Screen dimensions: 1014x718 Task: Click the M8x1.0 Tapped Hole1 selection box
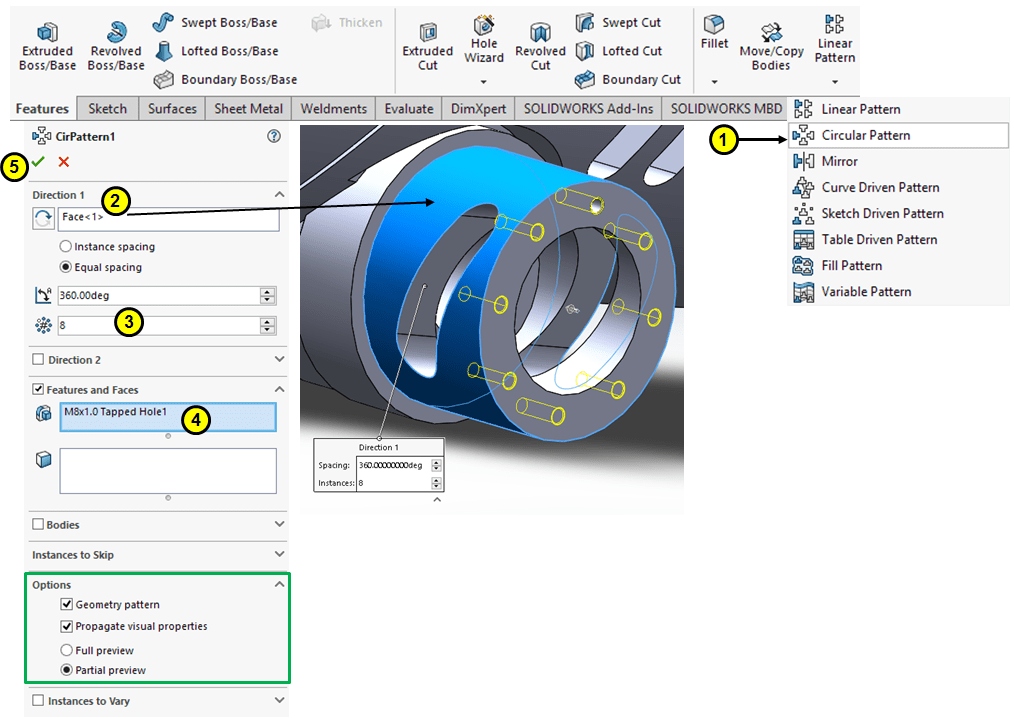167,417
